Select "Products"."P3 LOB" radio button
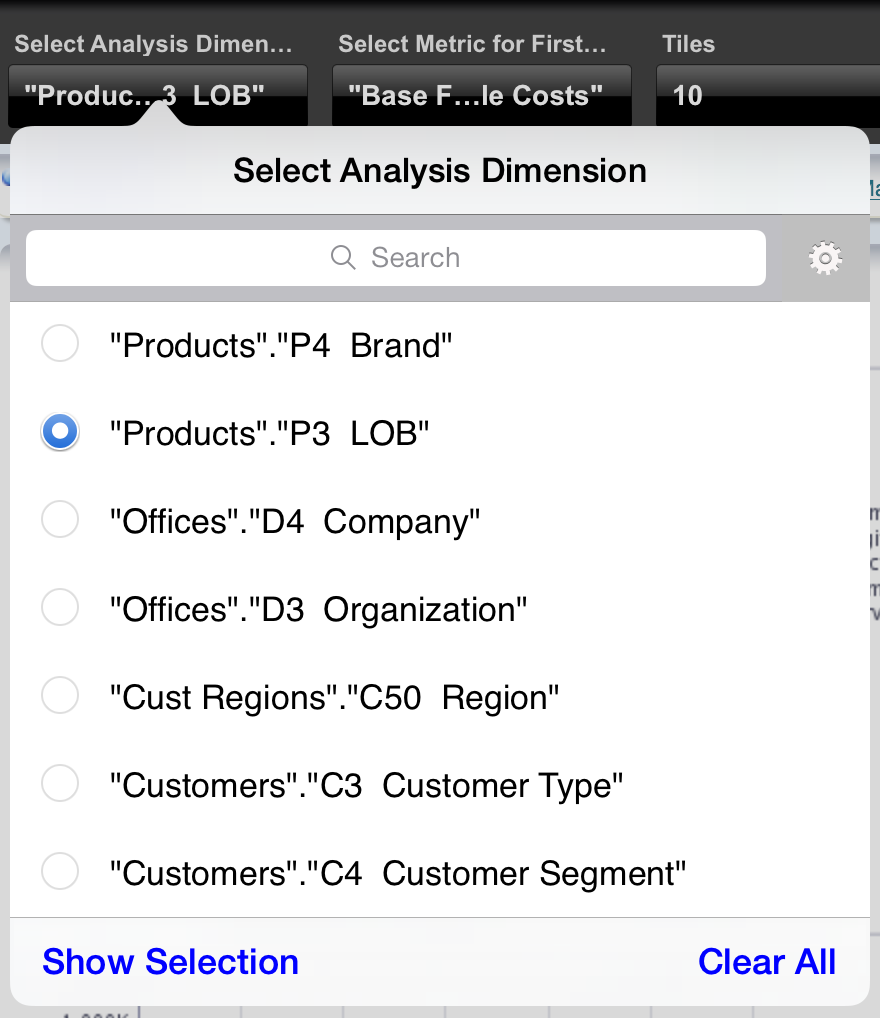The width and height of the screenshot is (880, 1018). pyautogui.click(x=60, y=432)
